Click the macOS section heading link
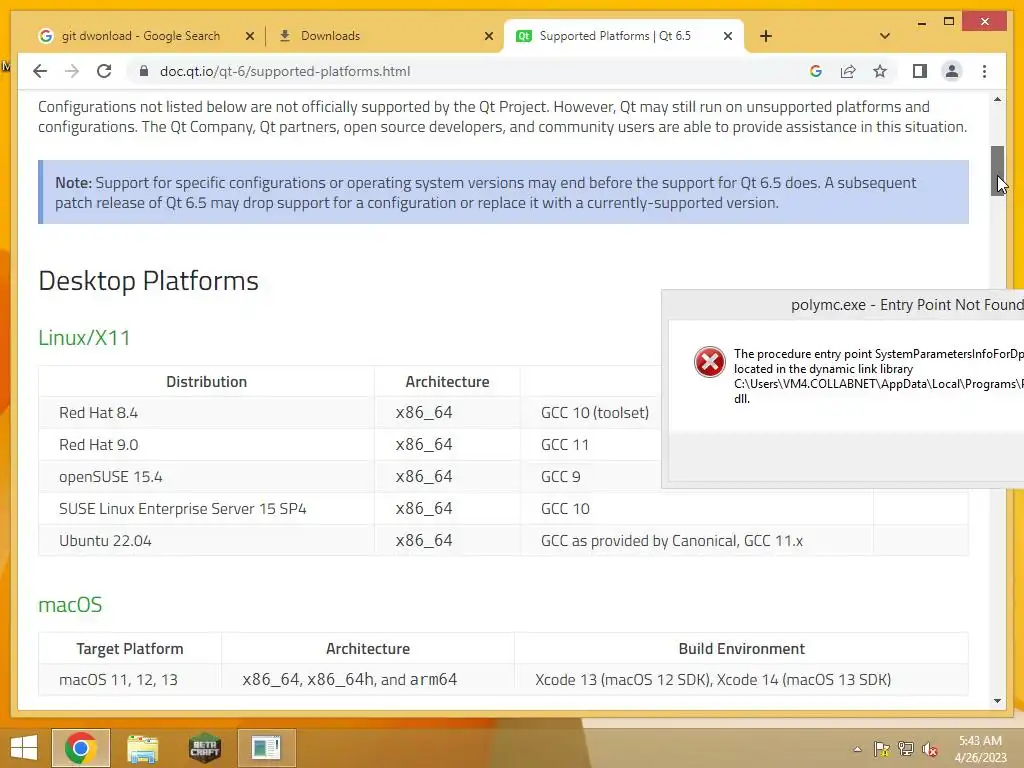This screenshot has height=768, width=1024. [x=70, y=605]
